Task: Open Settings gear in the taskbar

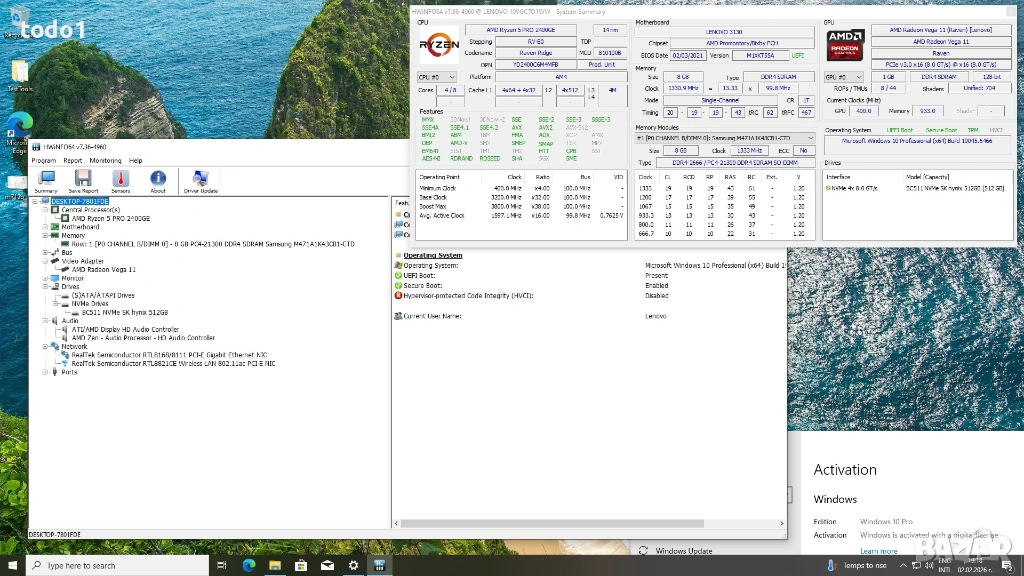Action: tap(353, 565)
